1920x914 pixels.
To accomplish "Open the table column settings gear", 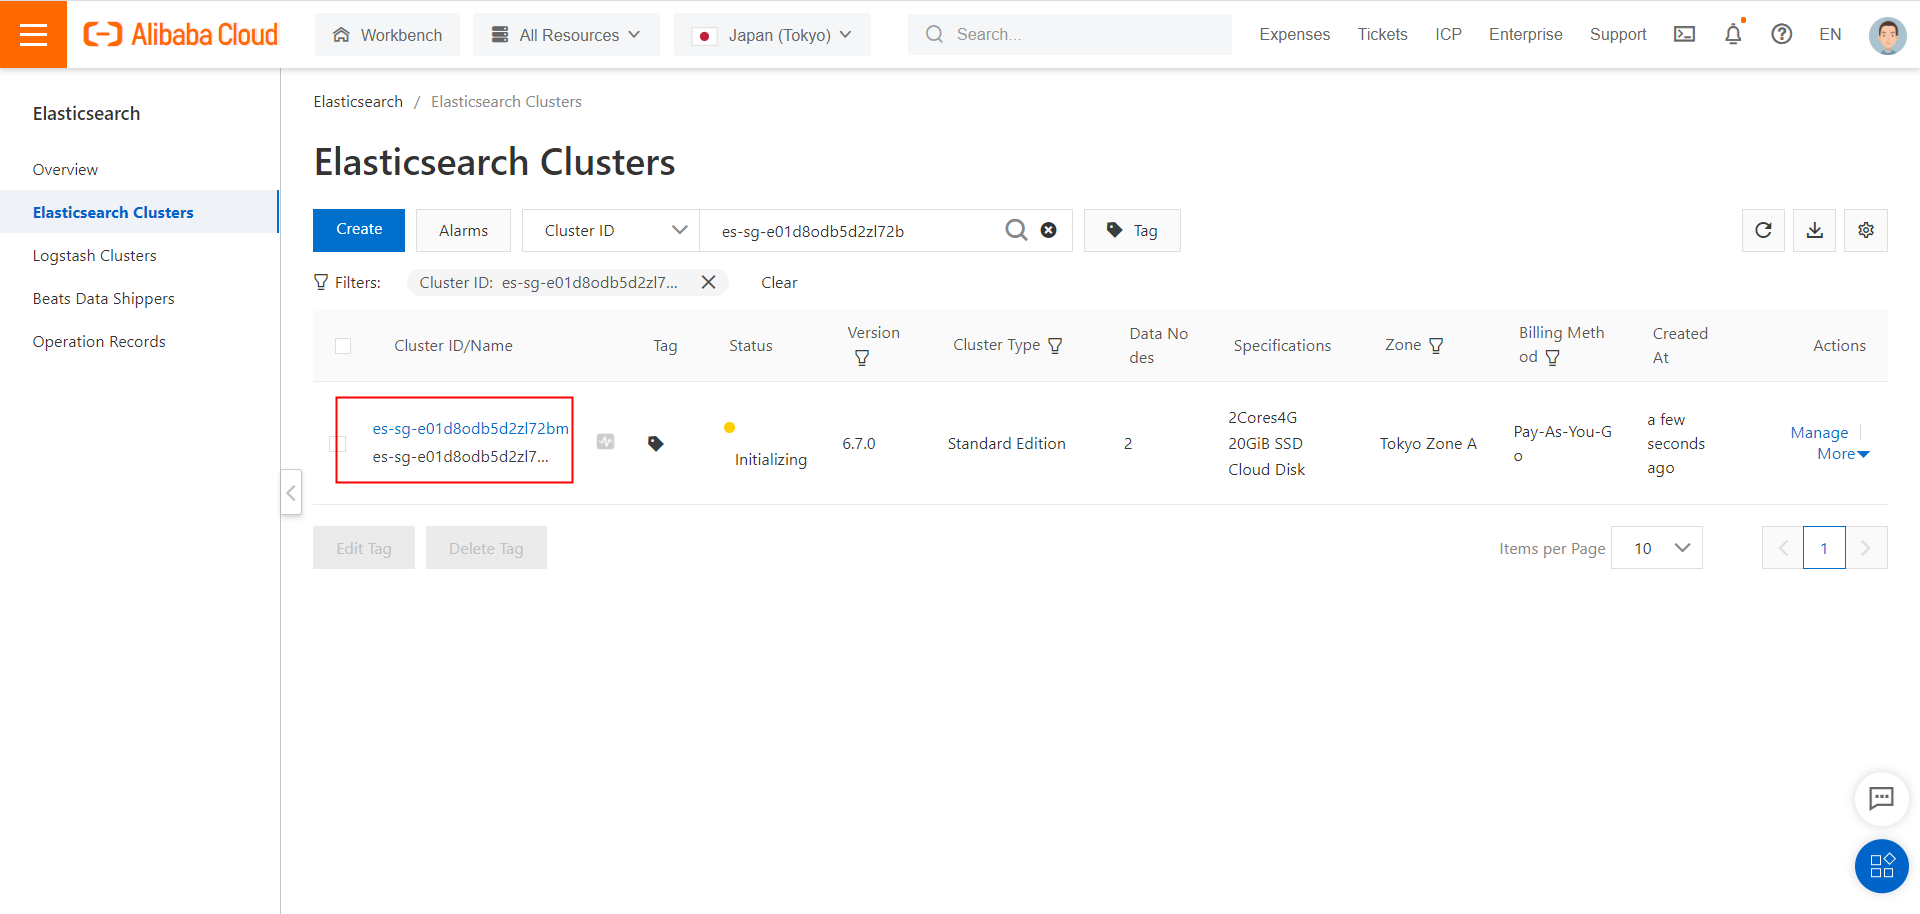I will tap(1866, 230).
